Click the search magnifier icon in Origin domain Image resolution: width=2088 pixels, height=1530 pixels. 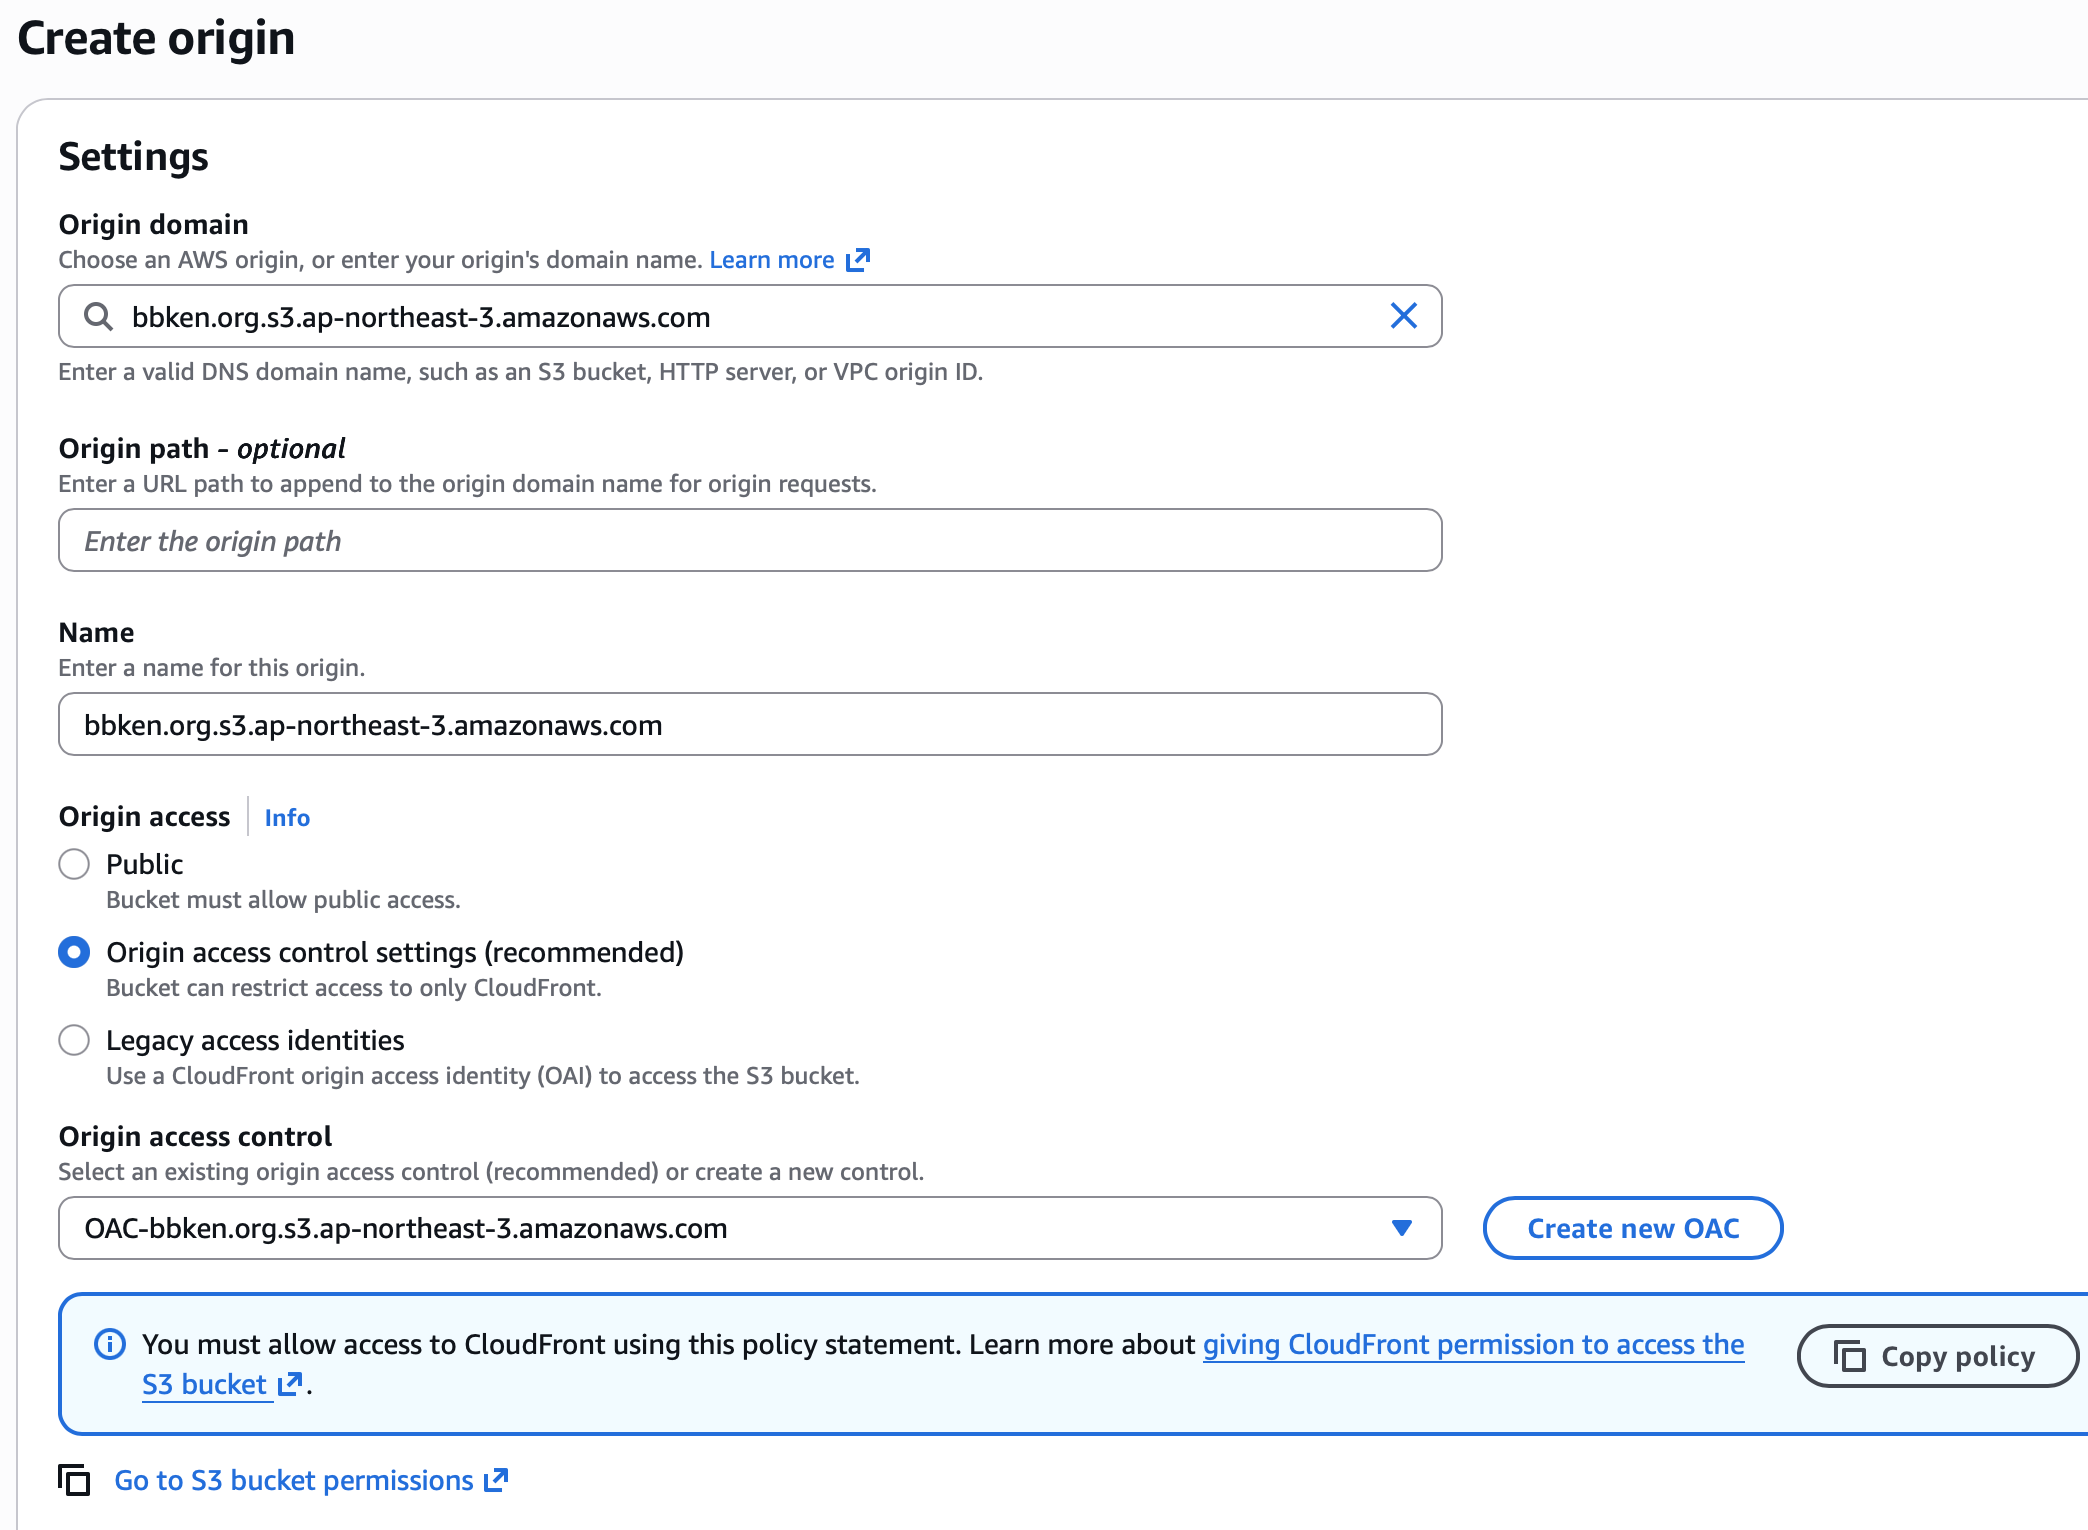[98, 317]
